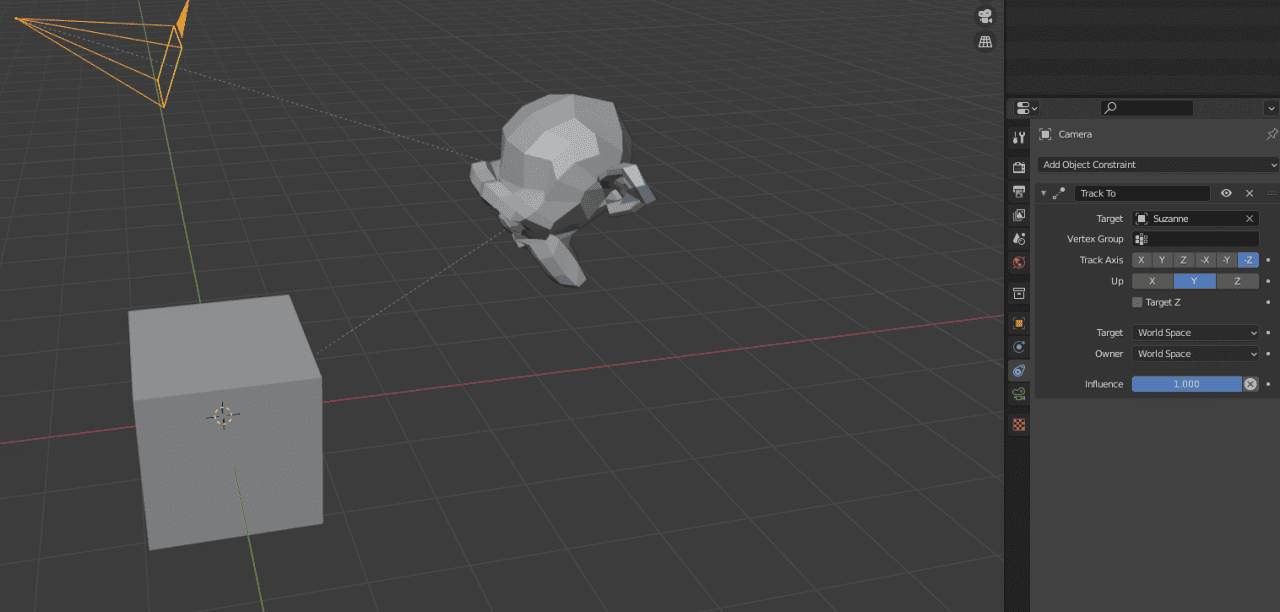Open the Add Object Constraint menu
Screen dimensions: 1280x612
point(1155,164)
